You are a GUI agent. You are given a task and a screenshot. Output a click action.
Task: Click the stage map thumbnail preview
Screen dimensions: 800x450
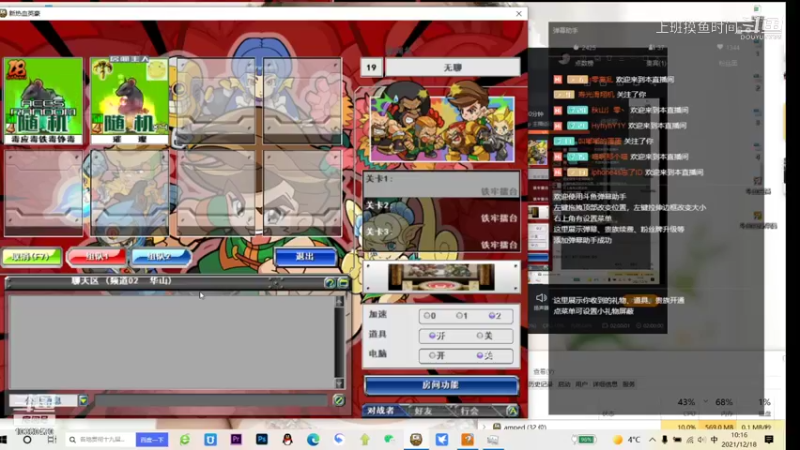coord(441,277)
